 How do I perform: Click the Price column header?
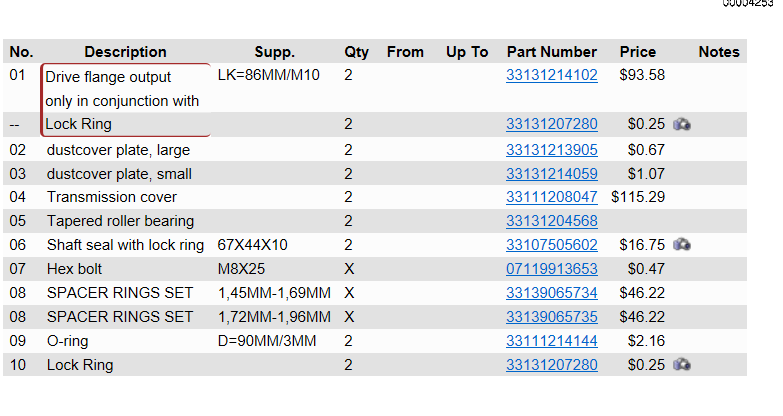click(638, 52)
